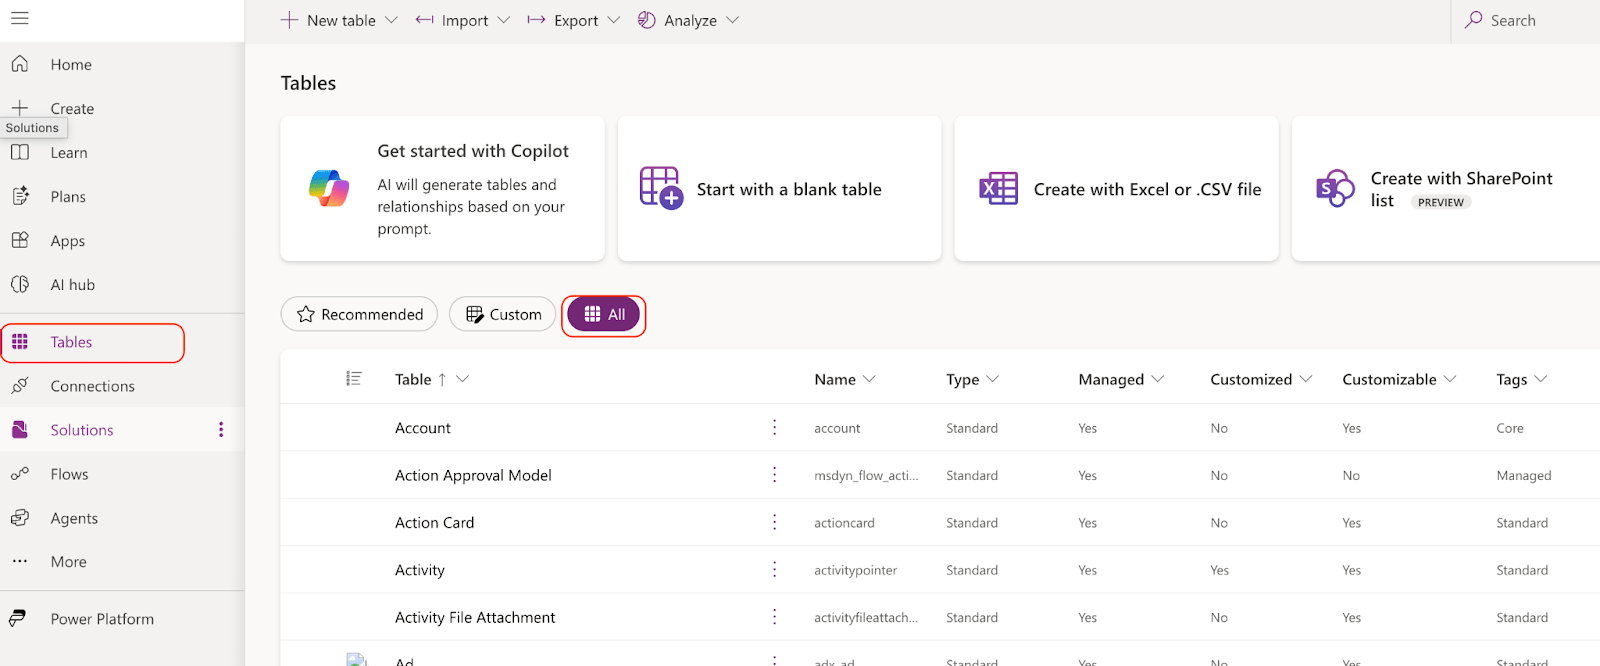
Task: Open the AI hub sidebar icon
Action: coord(20,285)
